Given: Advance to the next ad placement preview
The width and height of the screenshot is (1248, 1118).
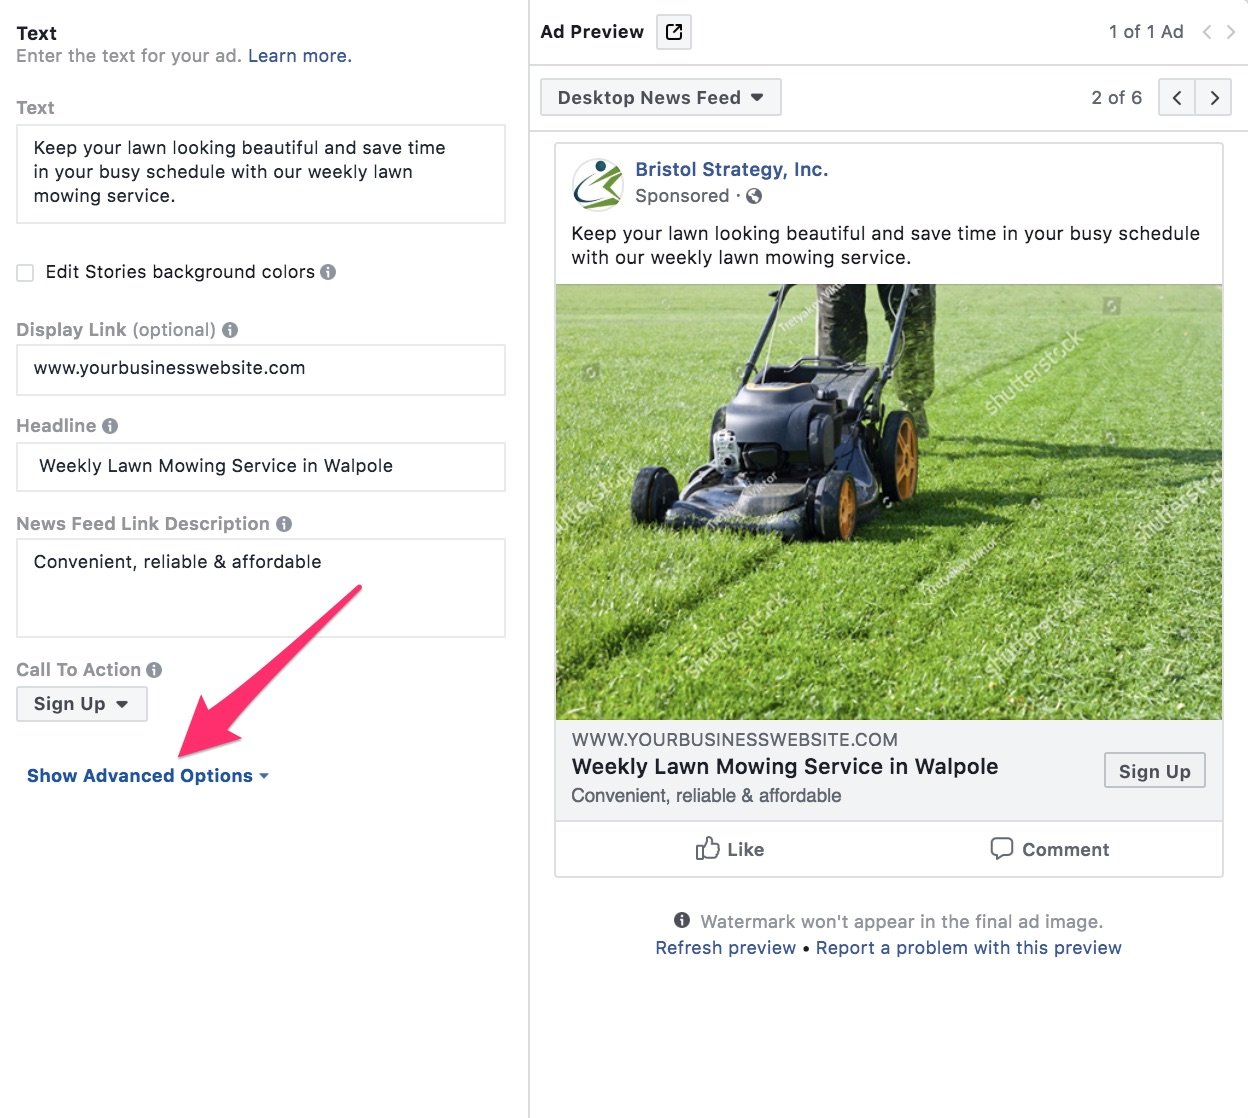Looking at the screenshot, I should click(1214, 97).
